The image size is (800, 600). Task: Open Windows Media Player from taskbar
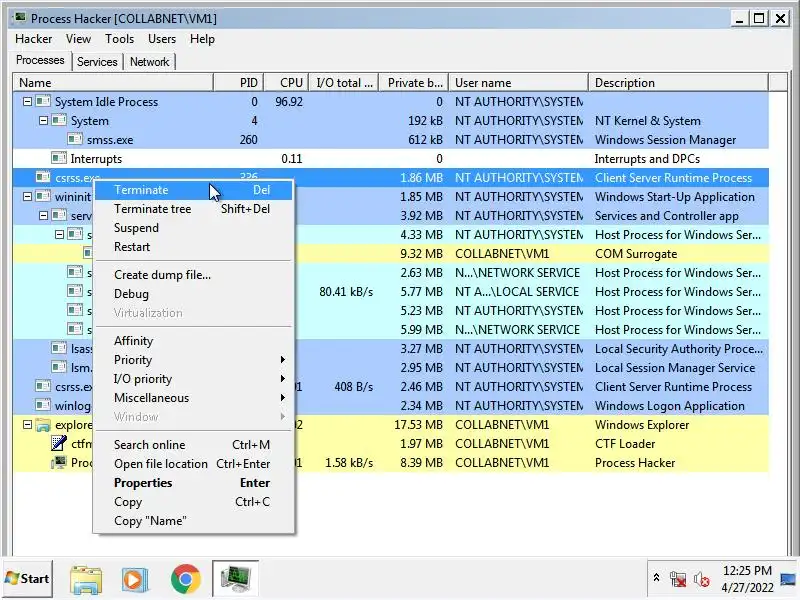[135, 579]
